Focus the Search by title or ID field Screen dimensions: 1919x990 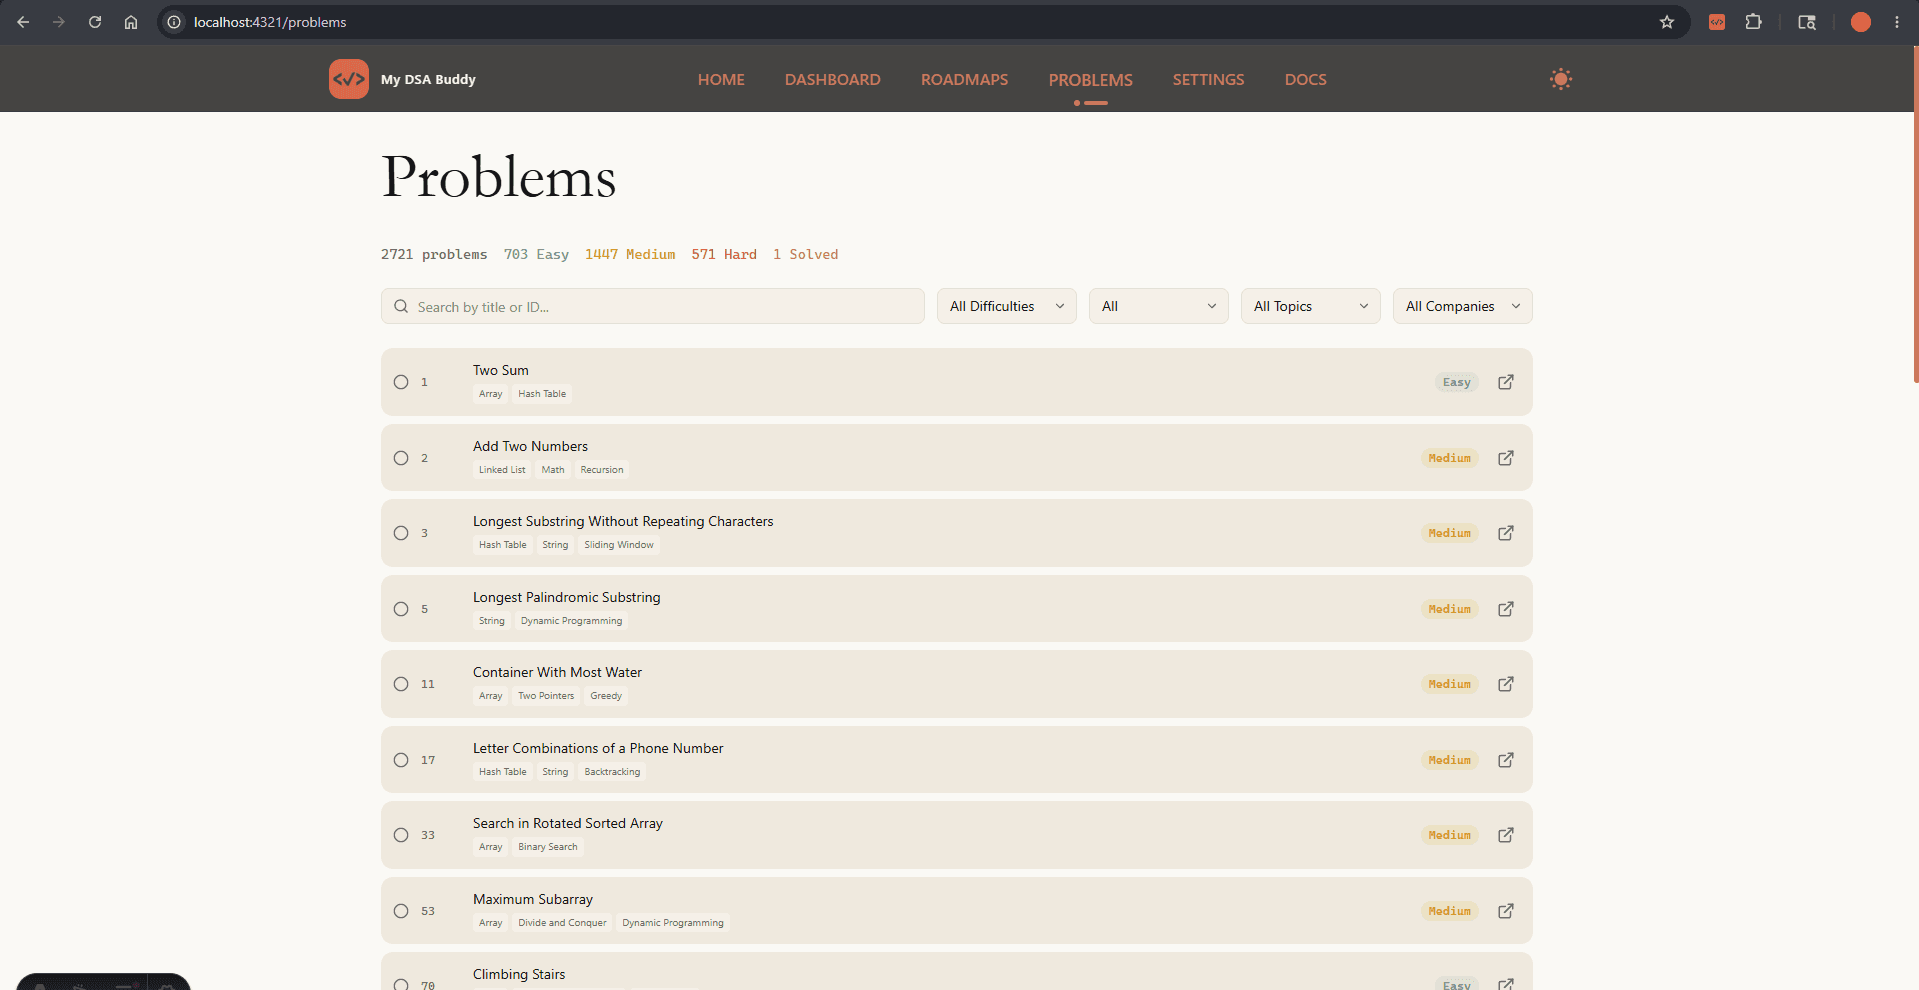click(x=652, y=306)
